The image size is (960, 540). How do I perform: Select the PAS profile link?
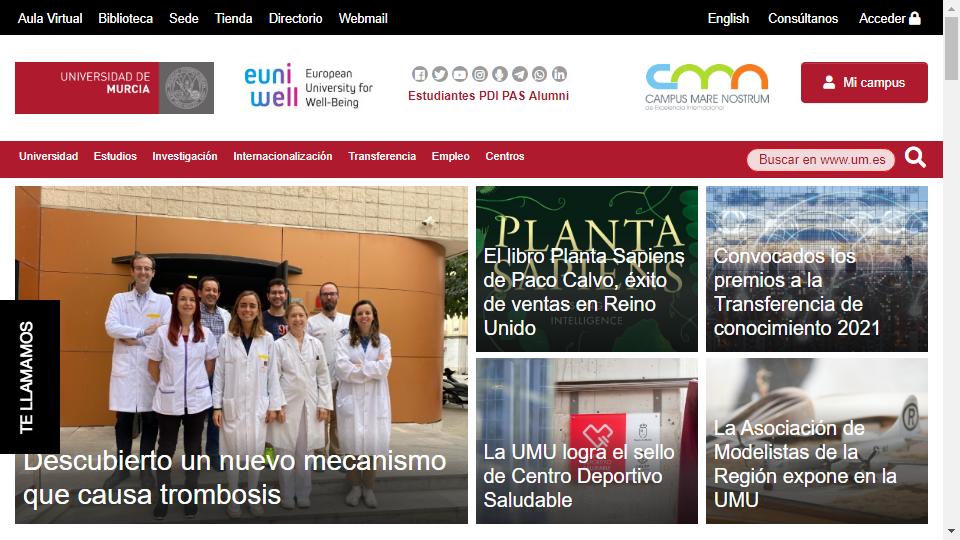click(x=514, y=96)
